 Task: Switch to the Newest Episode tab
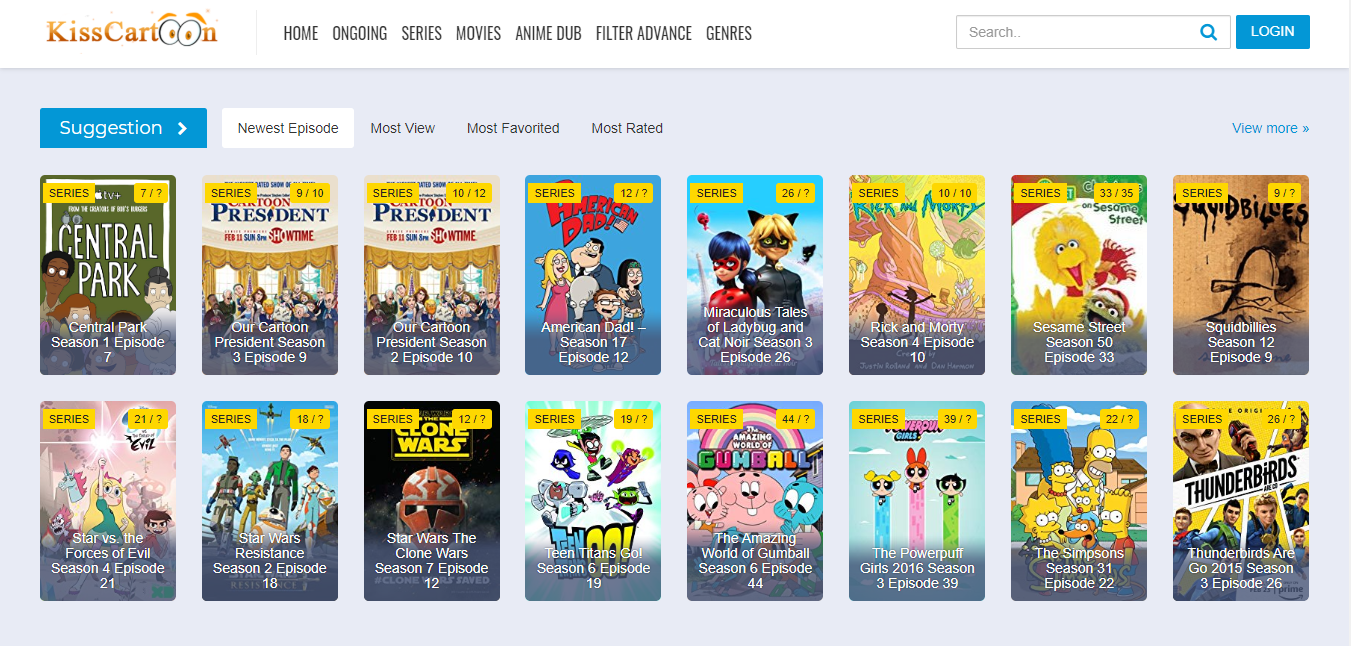(x=288, y=128)
